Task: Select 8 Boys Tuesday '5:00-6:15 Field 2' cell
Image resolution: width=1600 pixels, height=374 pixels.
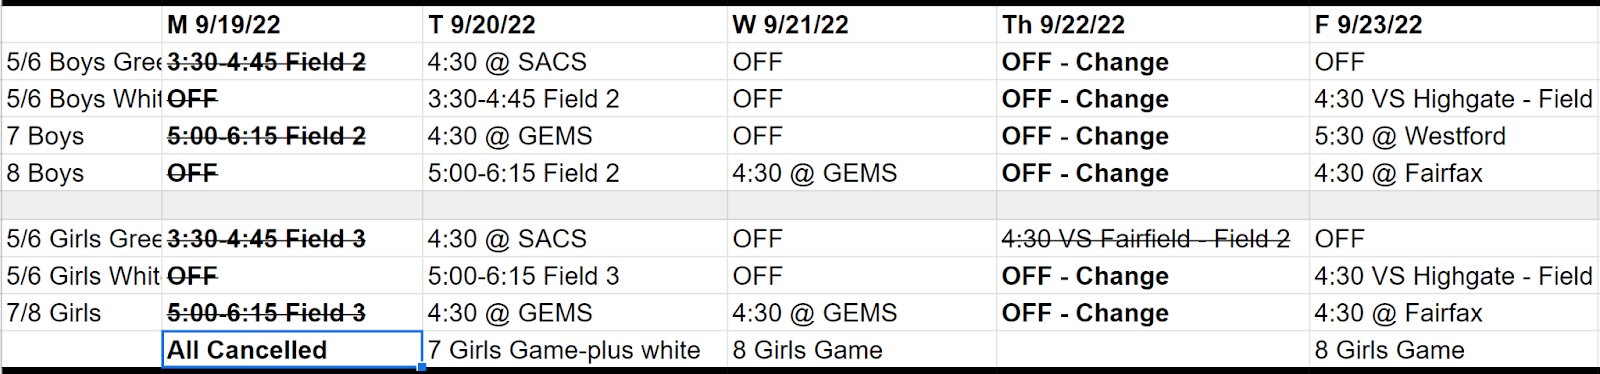Action: [x=575, y=173]
